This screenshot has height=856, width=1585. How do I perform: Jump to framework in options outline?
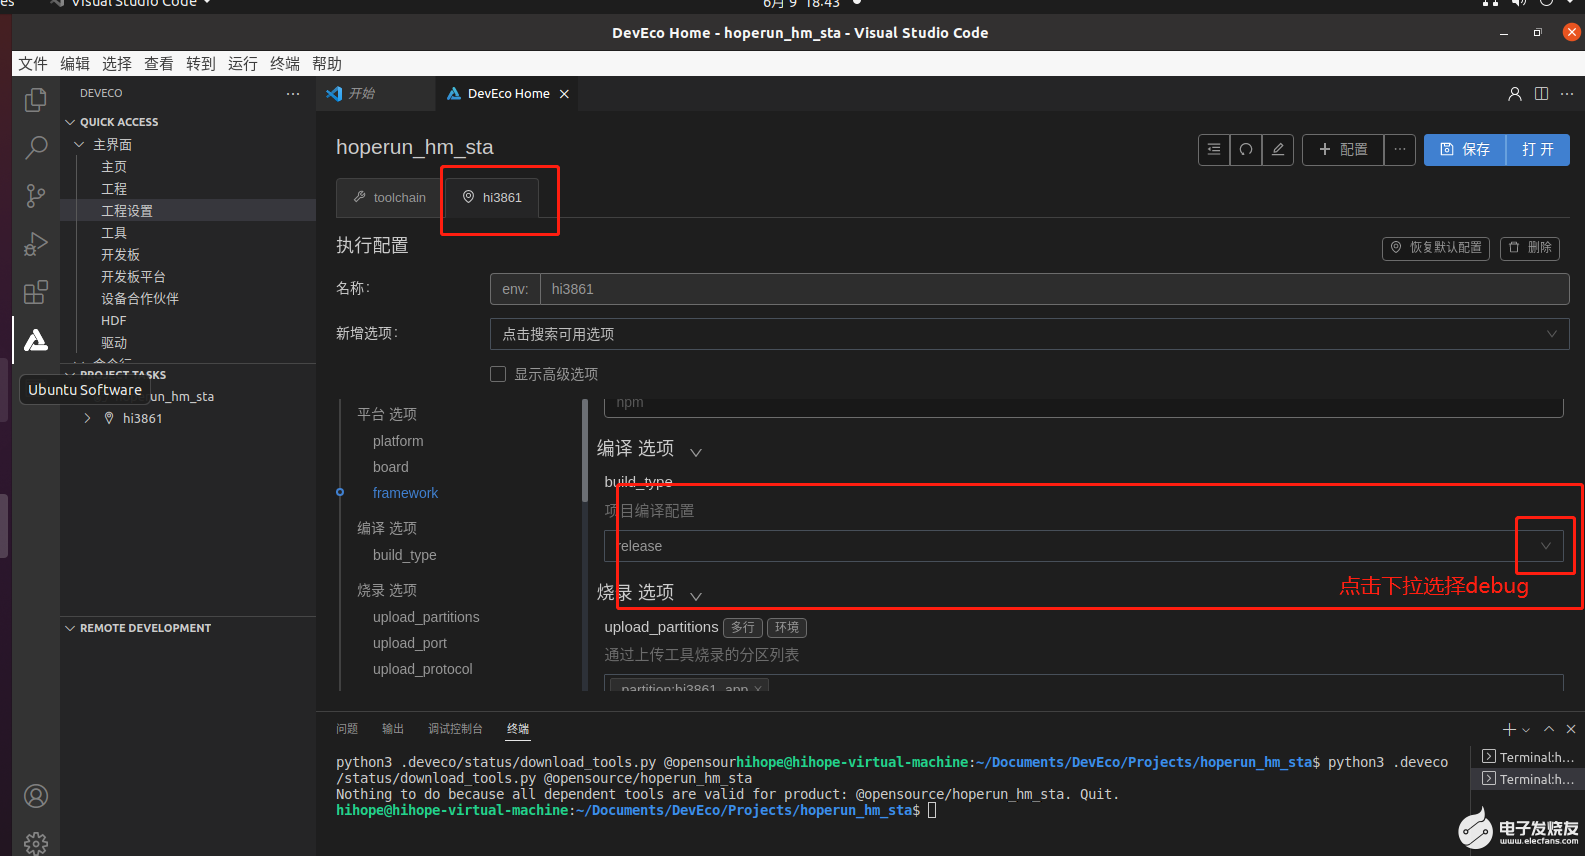tap(405, 493)
